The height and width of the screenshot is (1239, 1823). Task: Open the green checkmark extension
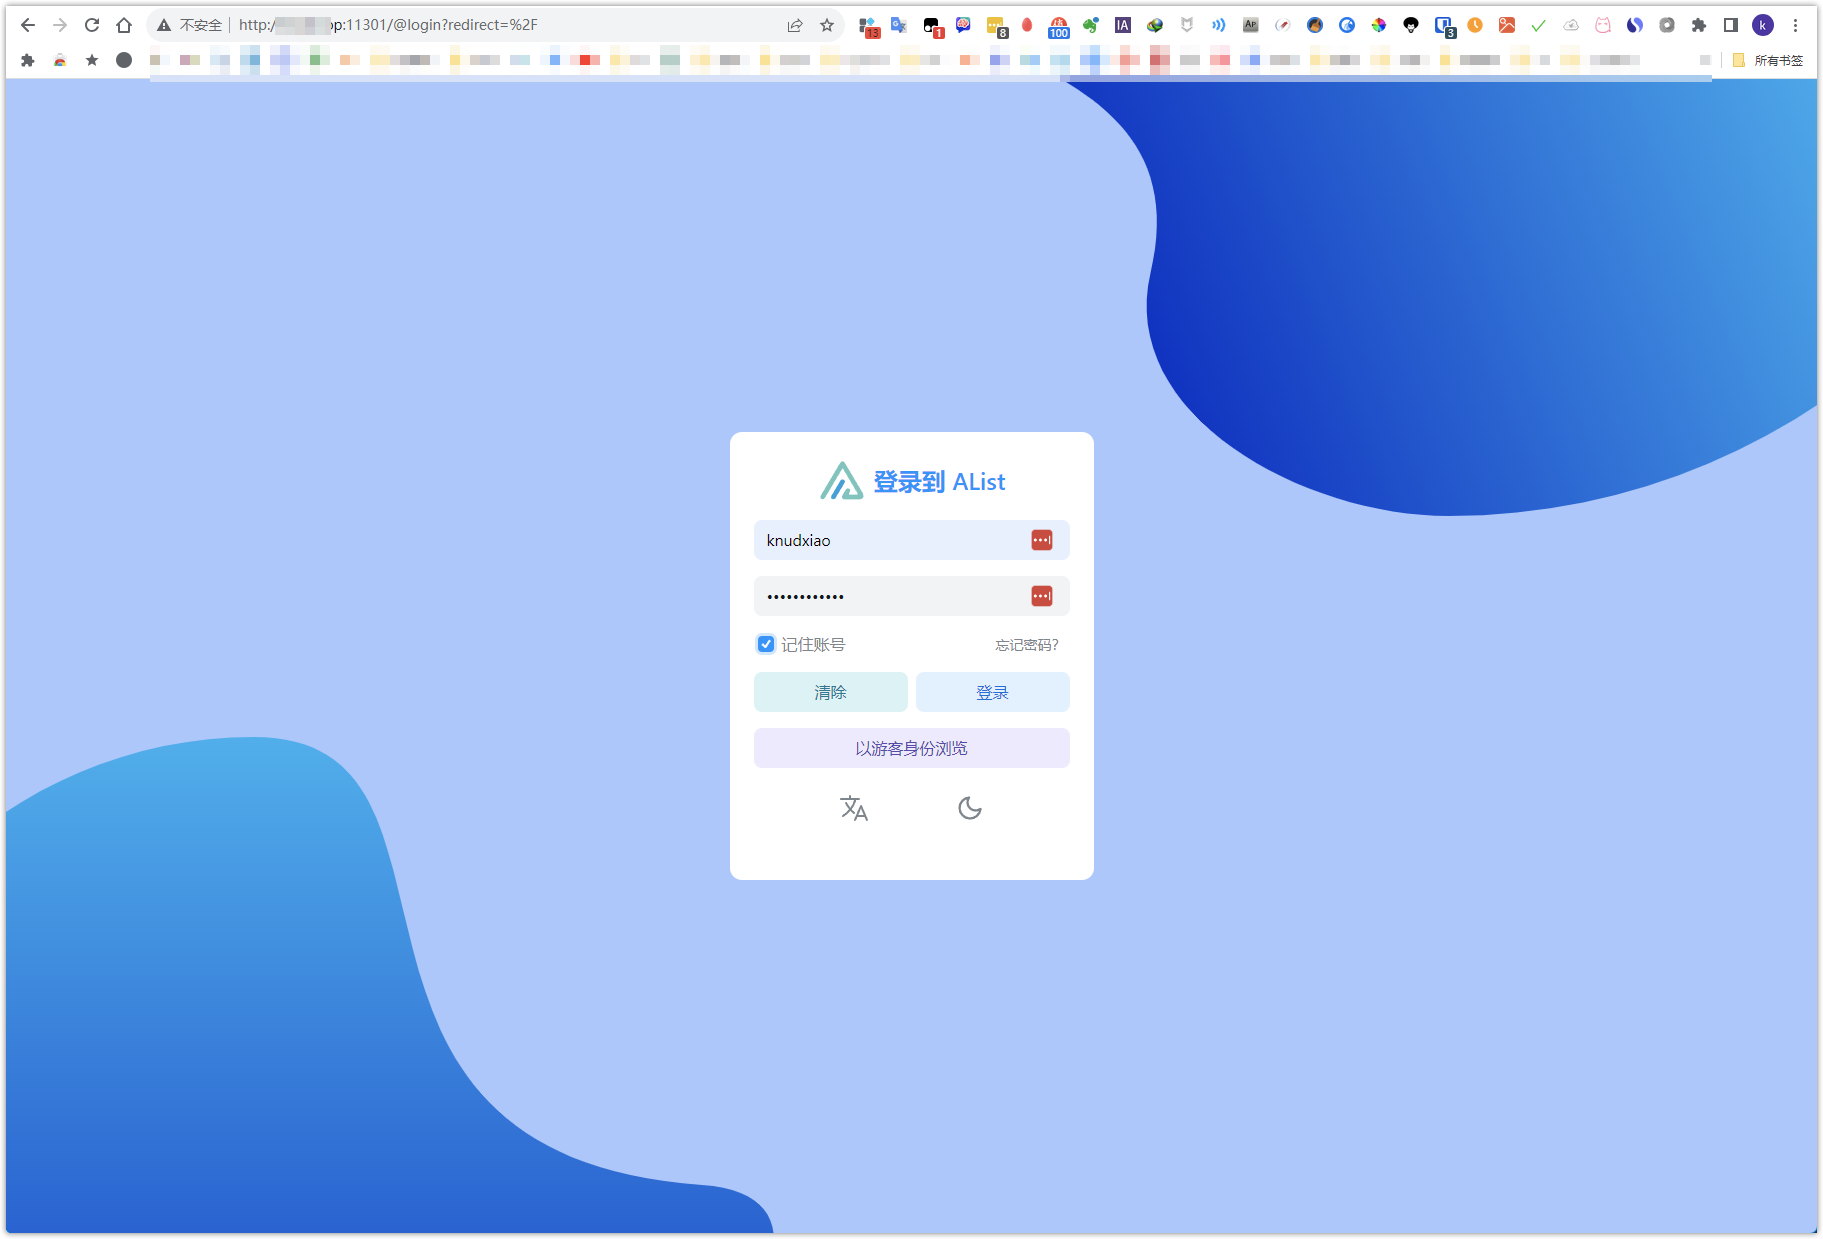click(x=1539, y=25)
